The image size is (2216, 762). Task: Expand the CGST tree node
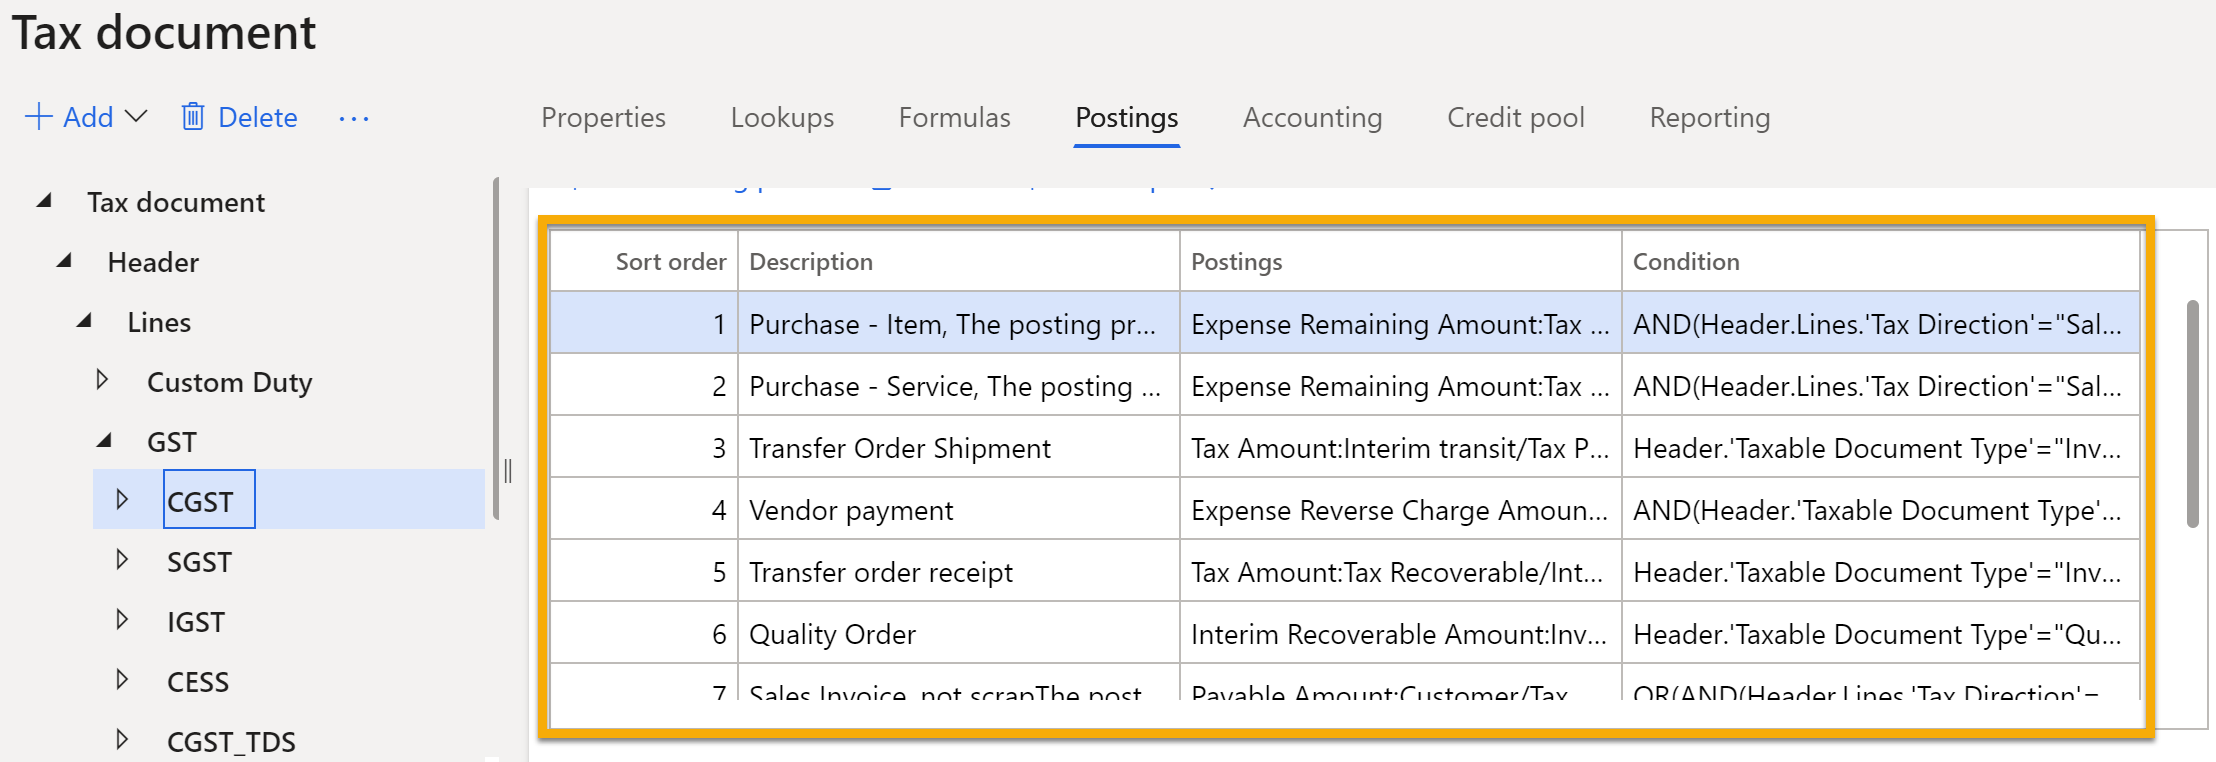122,499
